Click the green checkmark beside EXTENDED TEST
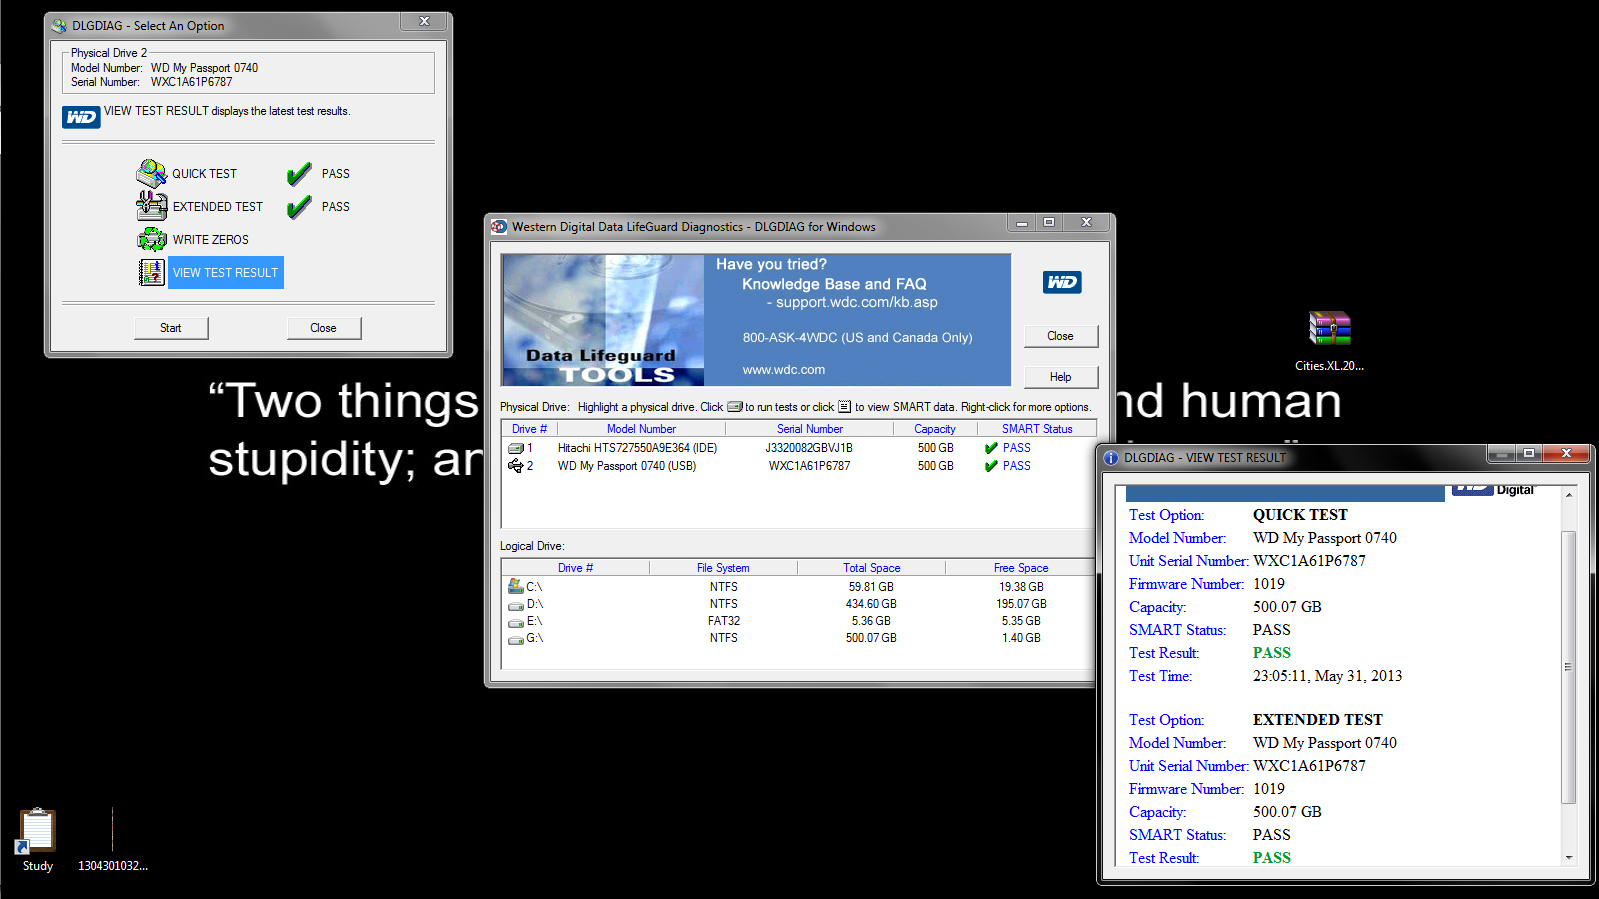This screenshot has width=1599, height=899. 299,207
